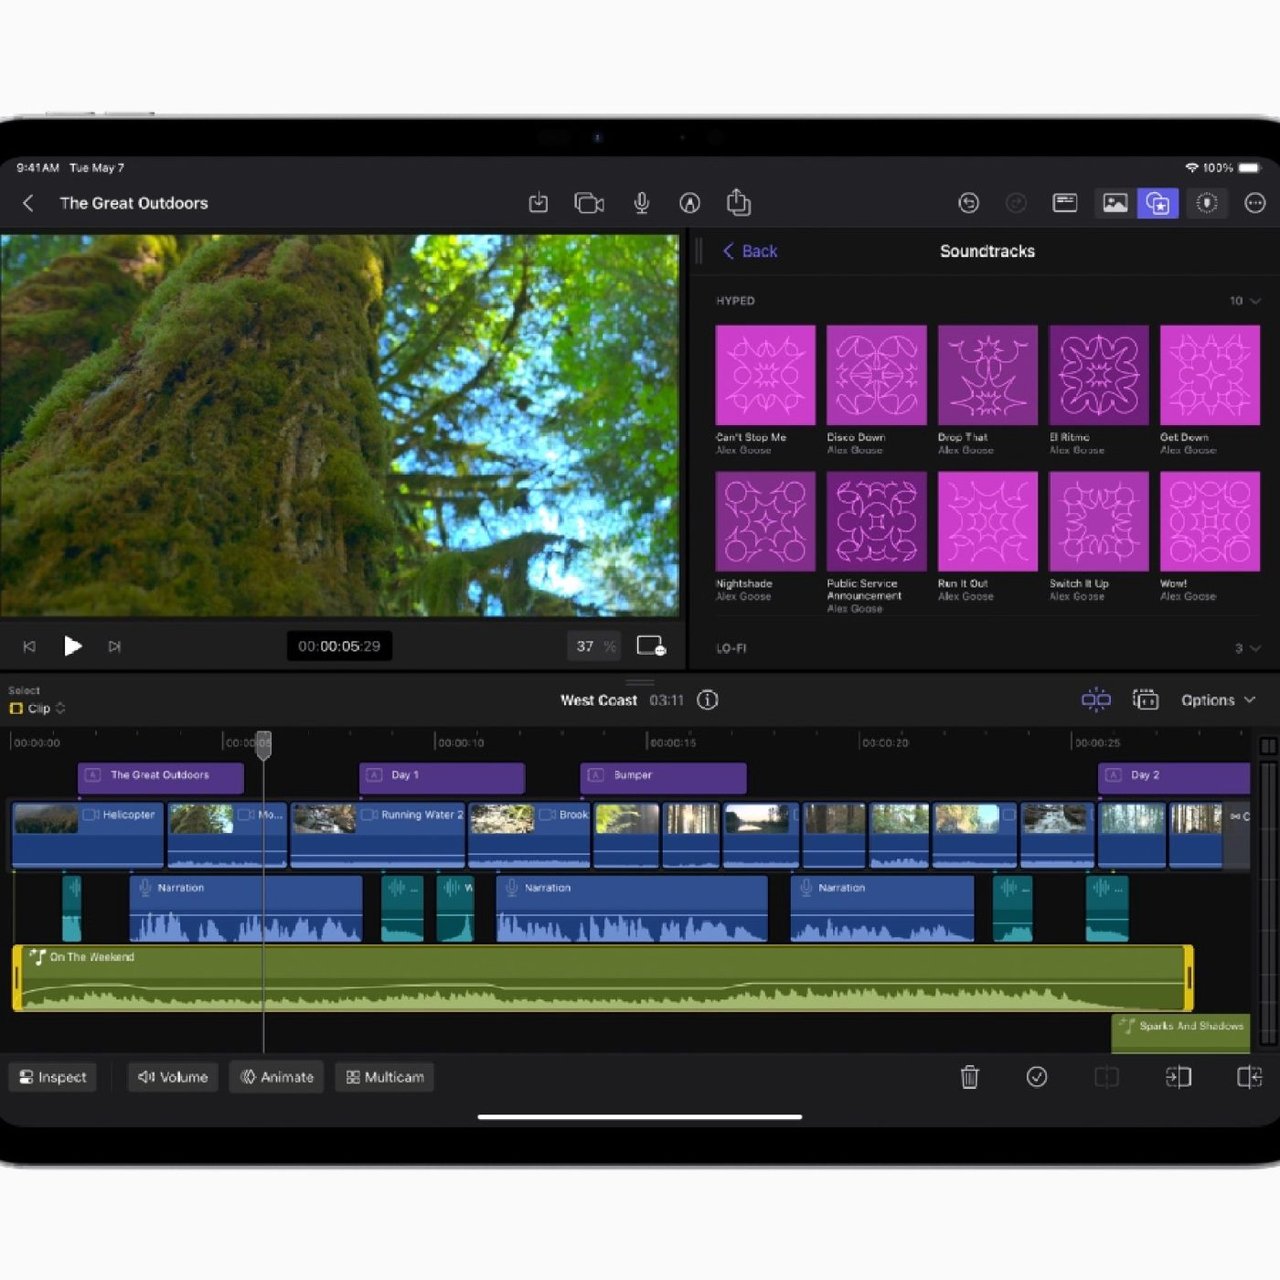
Task: Tap the trim end icon
Action: [x=1249, y=1077]
